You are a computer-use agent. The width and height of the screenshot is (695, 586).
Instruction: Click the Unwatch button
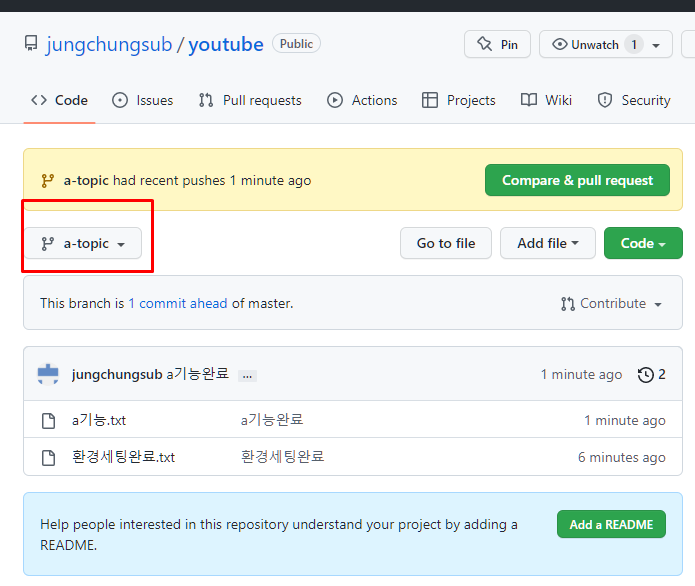pos(606,44)
